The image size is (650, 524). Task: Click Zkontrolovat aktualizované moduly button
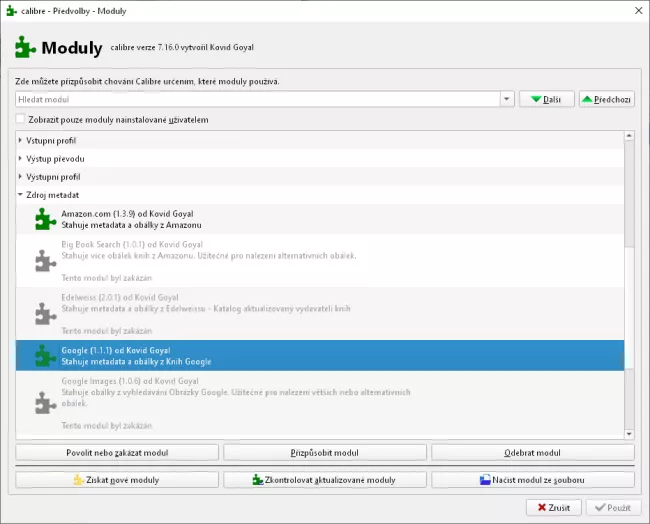click(x=324, y=480)
